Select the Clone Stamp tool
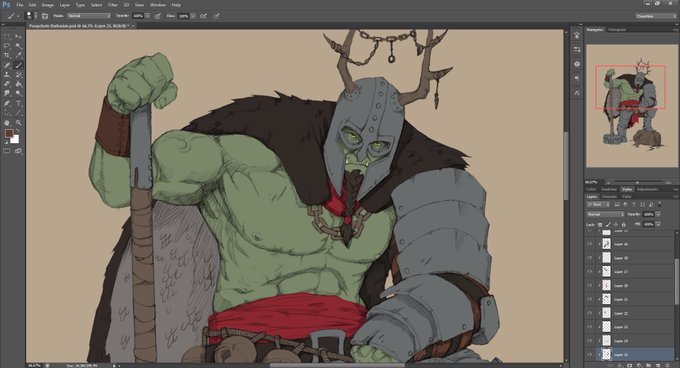680x368 pixels. [x=7, y=75]
